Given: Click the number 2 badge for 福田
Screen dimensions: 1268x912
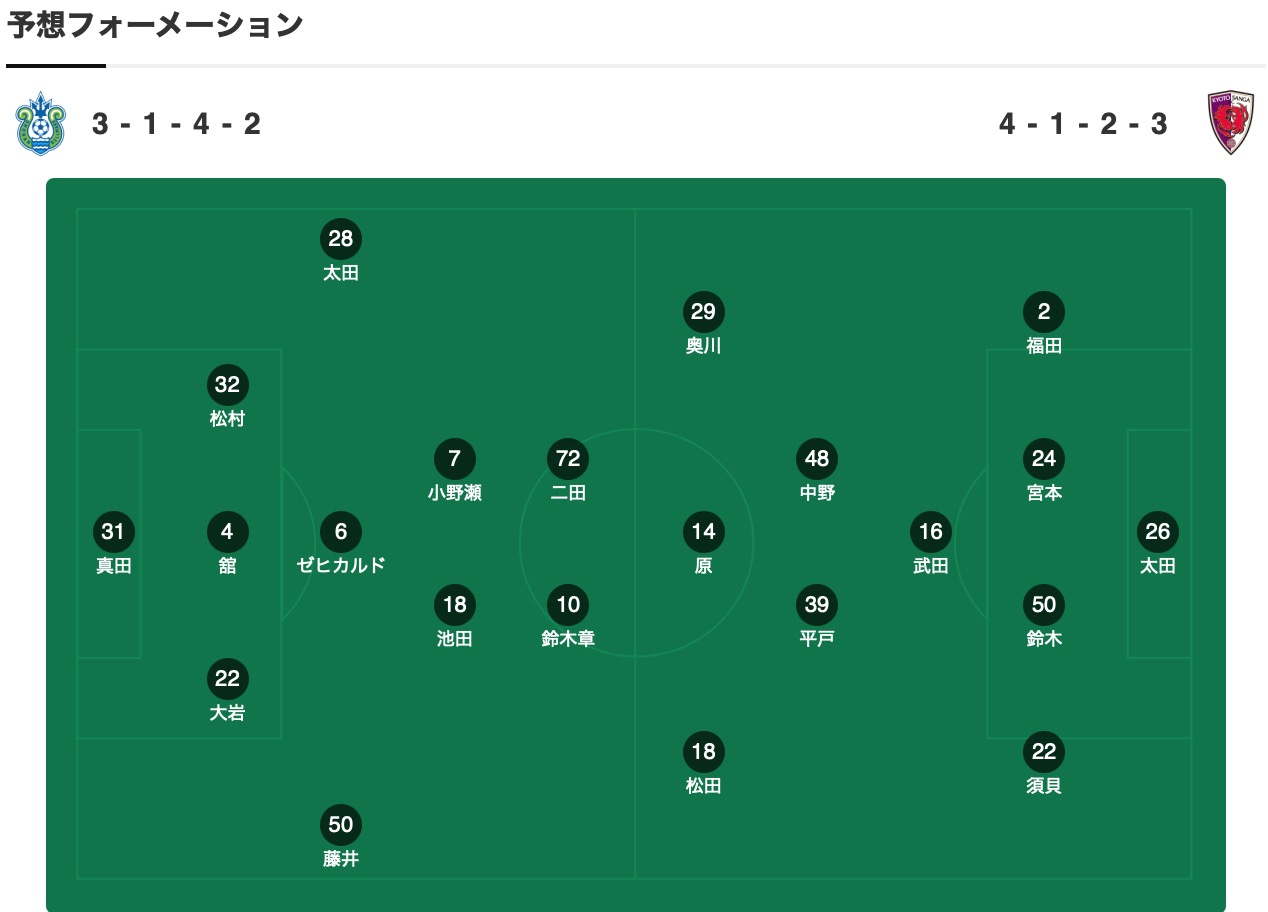Looking at the screenshot, I should coord(1044,312).
